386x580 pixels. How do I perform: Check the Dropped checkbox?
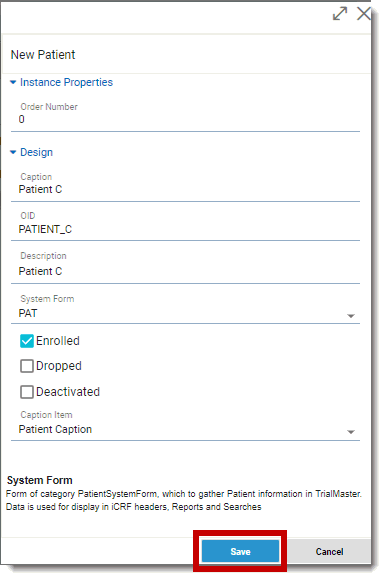(x=27, y=366)
